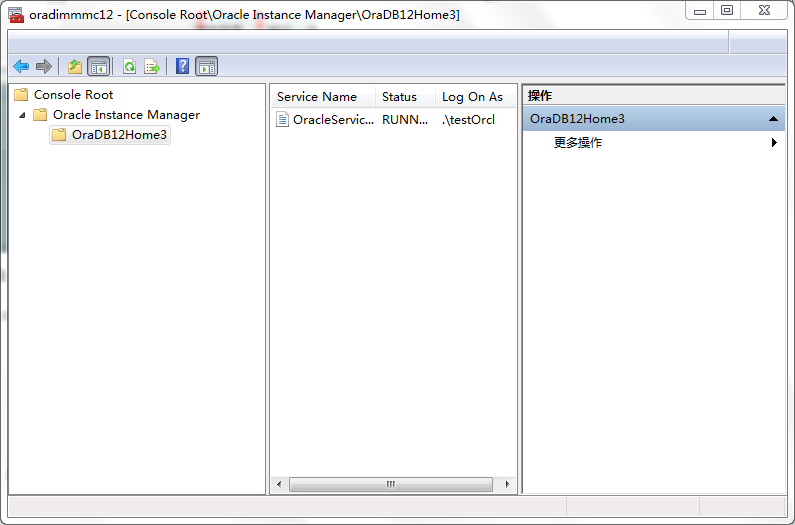The image size is (795, 525).
Task: Toggle Show/Hide Action Pane icon
Action: (206, 66)
